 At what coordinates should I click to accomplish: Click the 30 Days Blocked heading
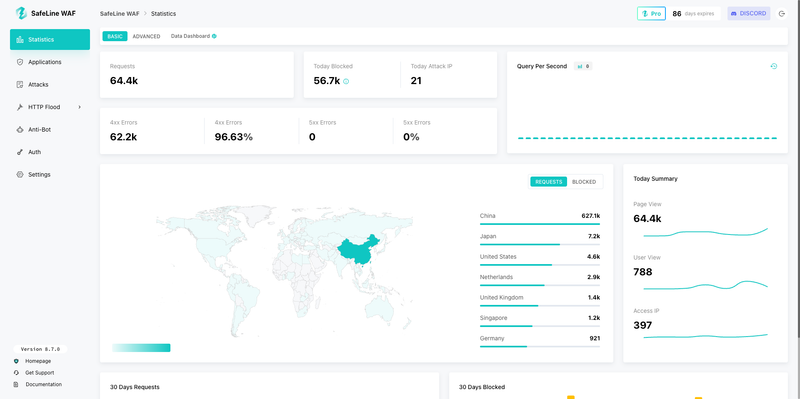[482, 387]
